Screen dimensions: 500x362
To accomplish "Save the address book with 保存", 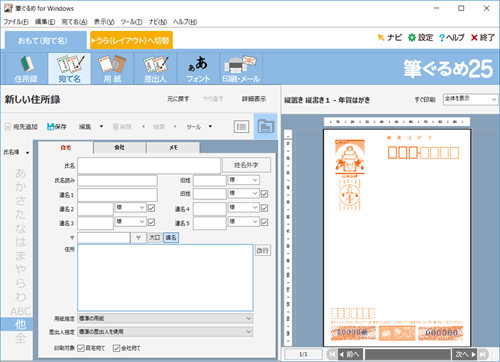I will [57, 127].
